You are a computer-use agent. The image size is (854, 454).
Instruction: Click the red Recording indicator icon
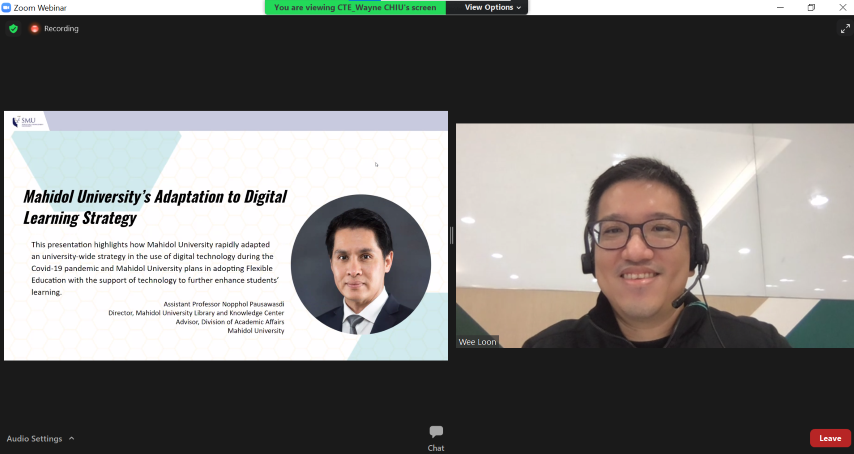point(34,29)
